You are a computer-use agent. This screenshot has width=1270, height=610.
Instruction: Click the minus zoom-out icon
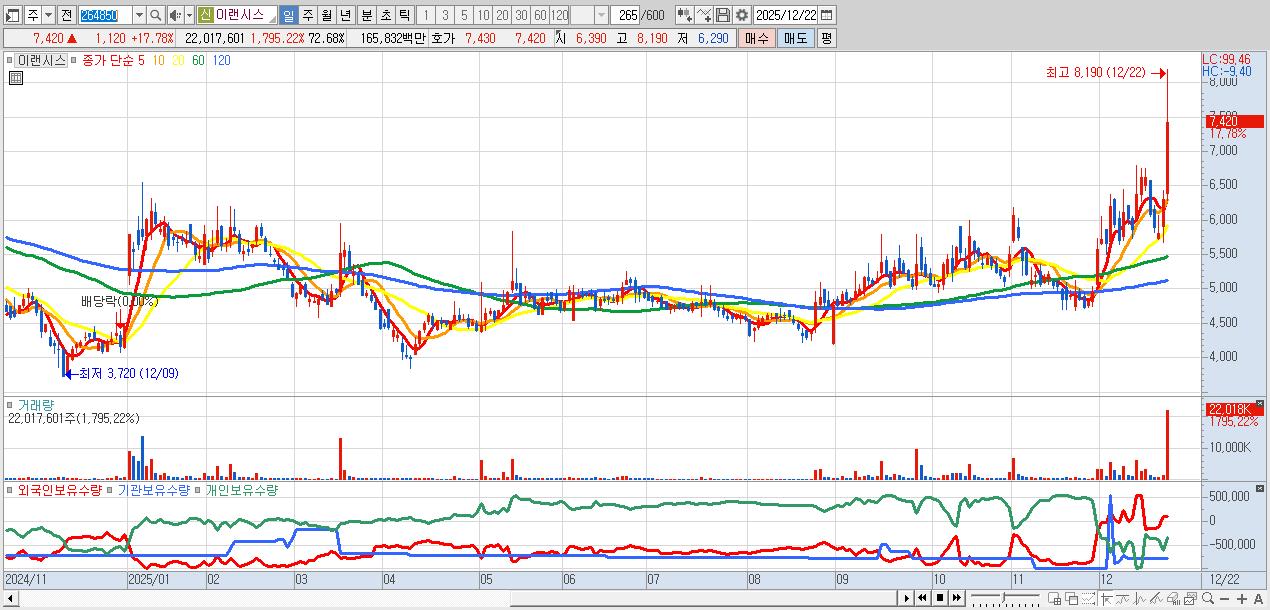[1224, 598]
